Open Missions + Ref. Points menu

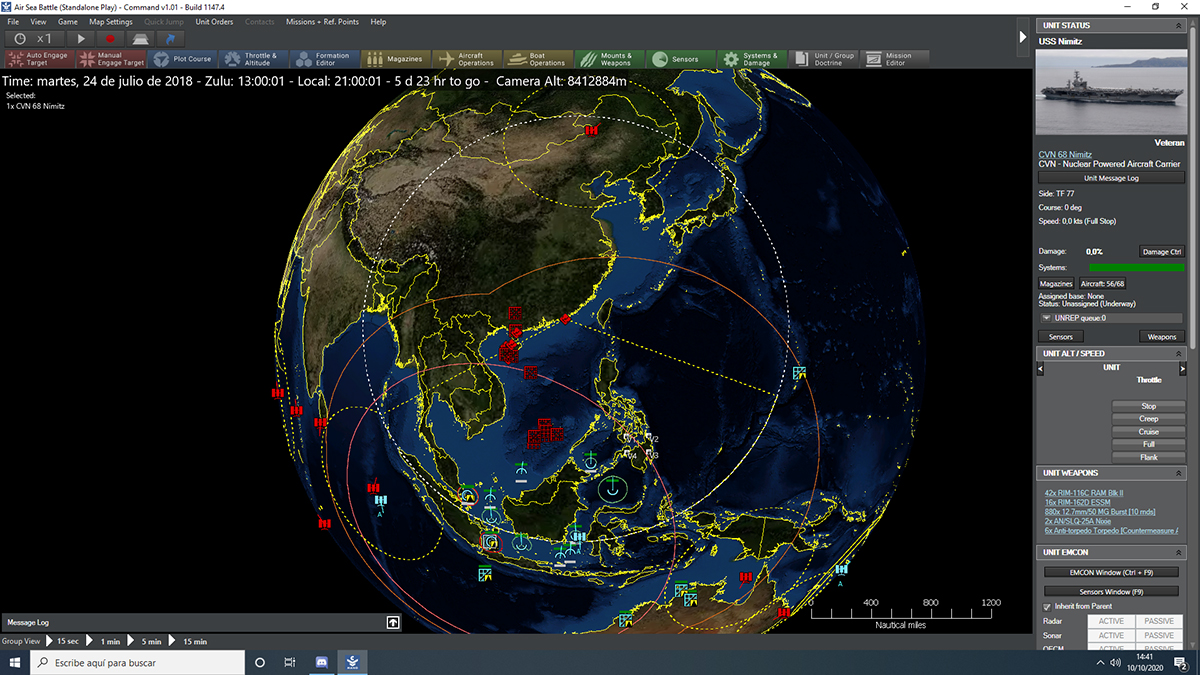tap(321, 21)
